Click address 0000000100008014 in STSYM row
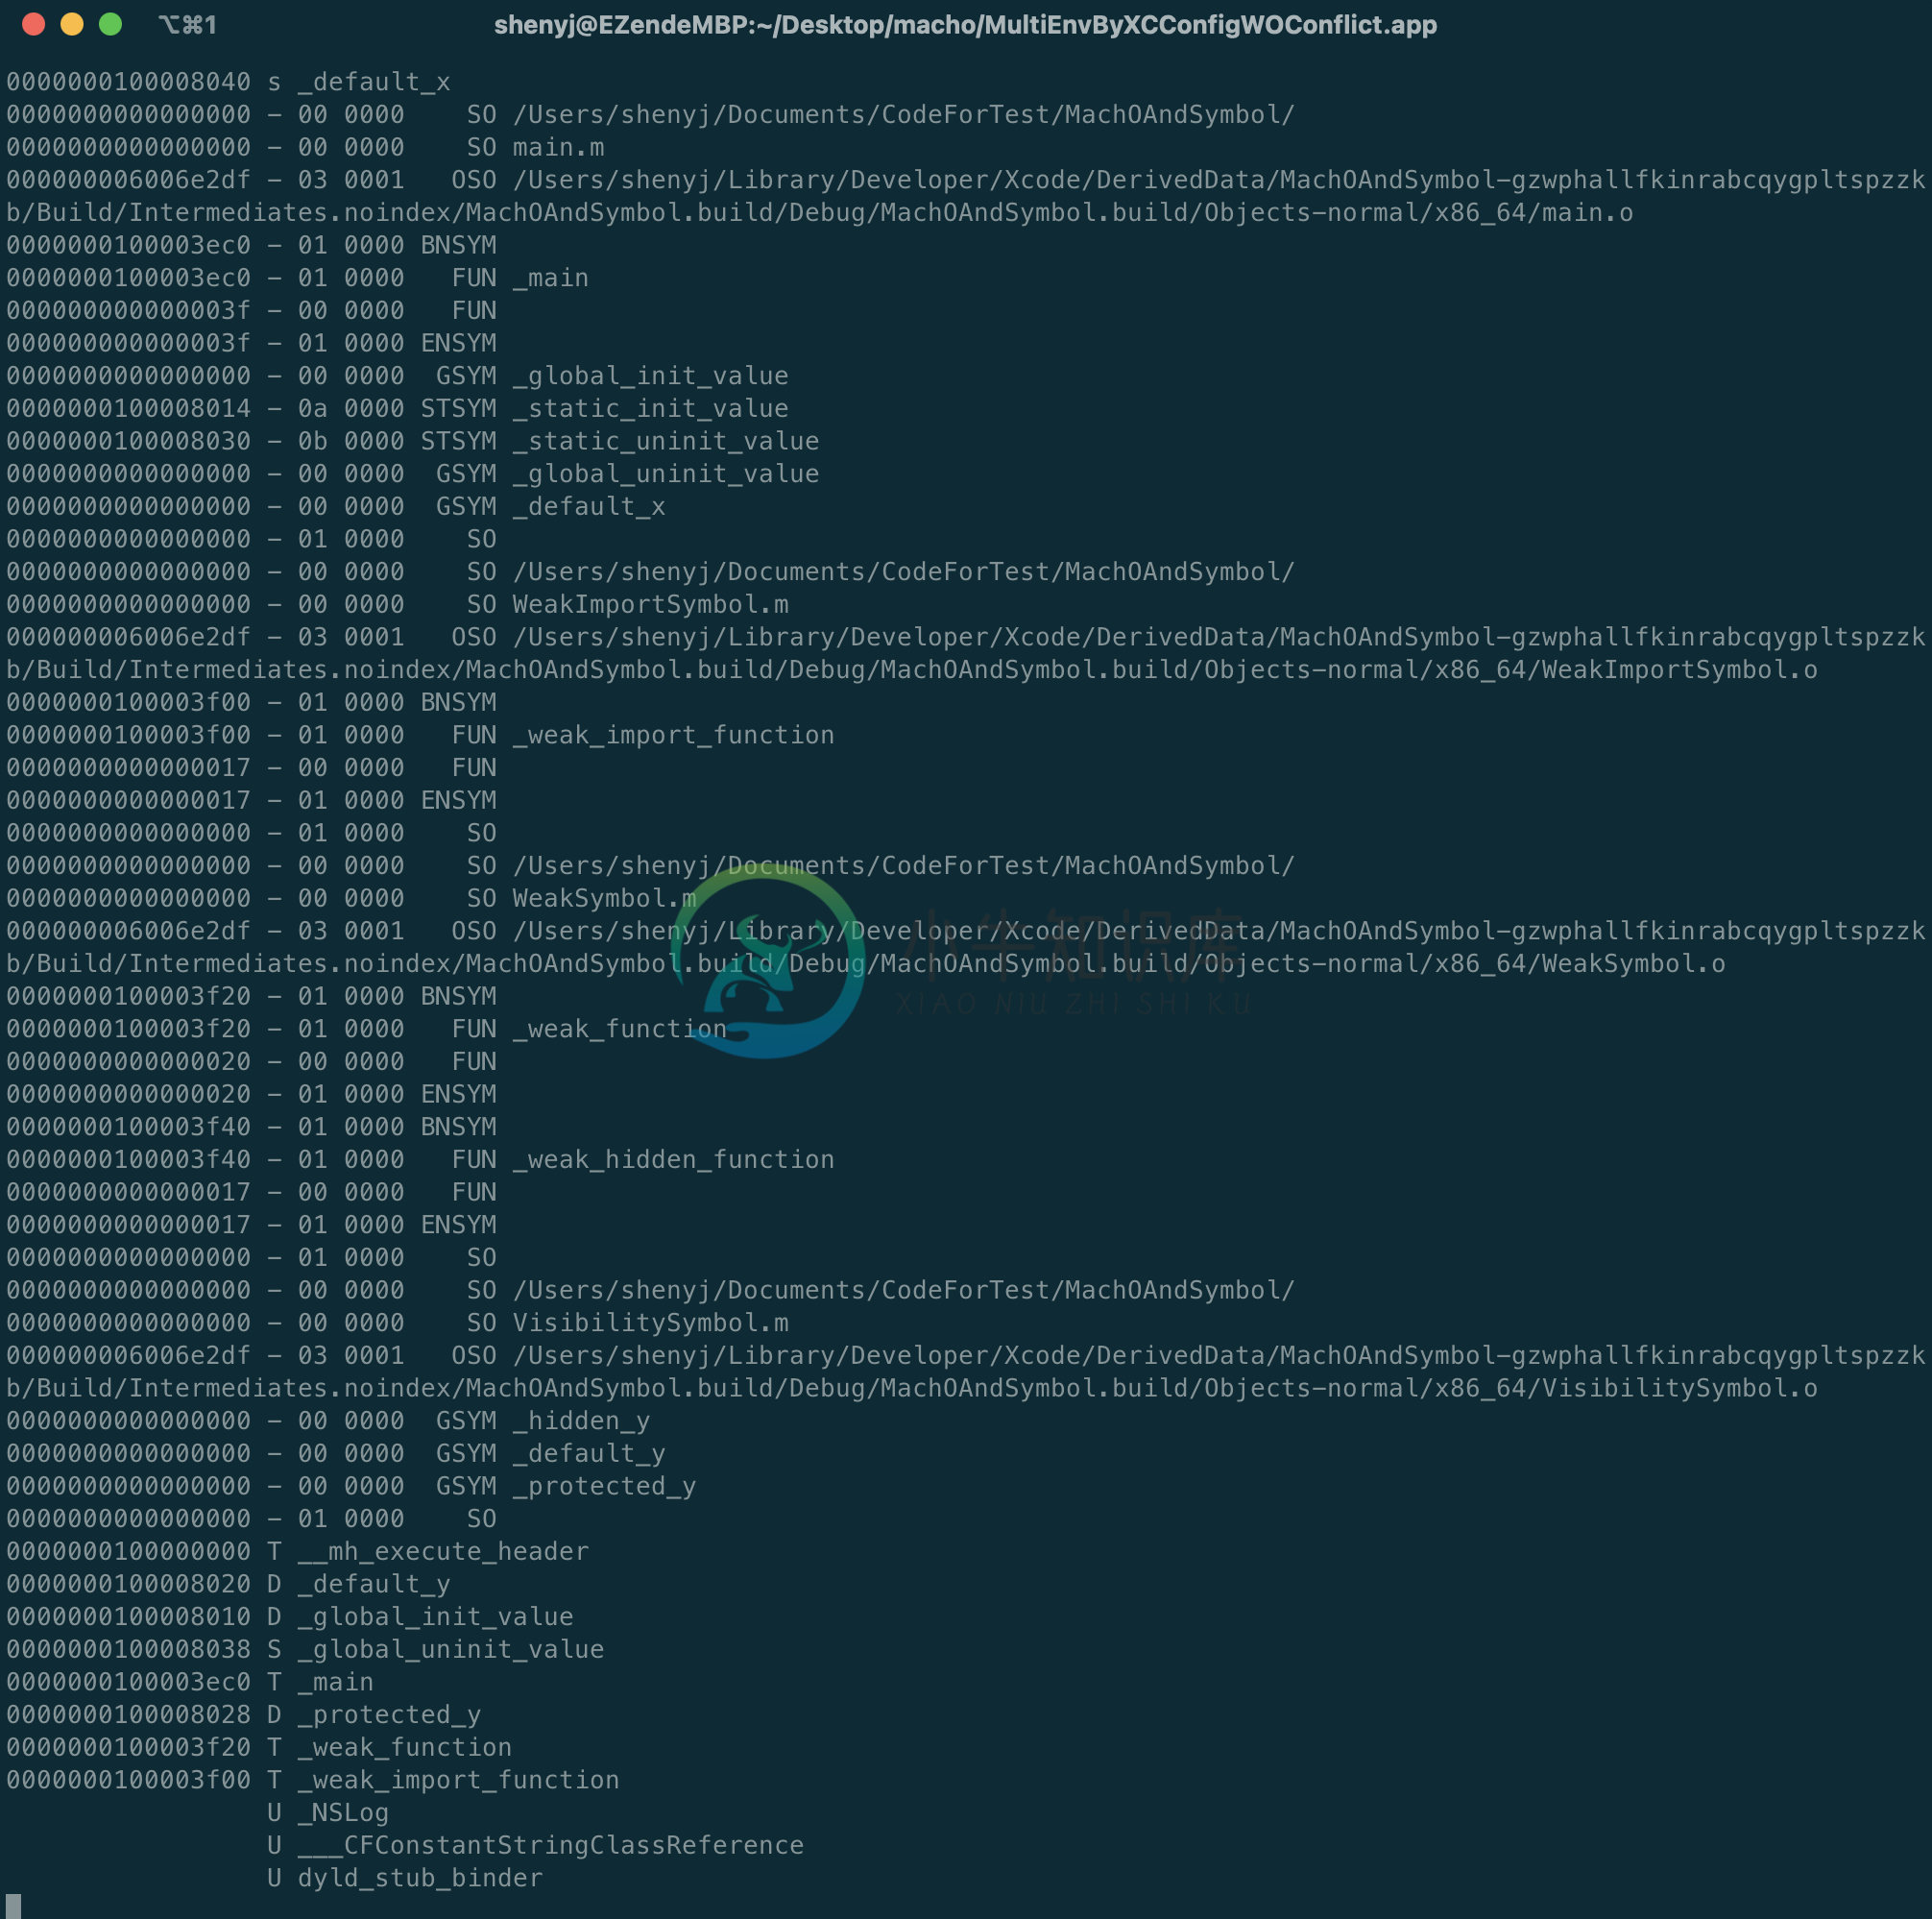This screenshot has width=1932, height=1919. 128,408
